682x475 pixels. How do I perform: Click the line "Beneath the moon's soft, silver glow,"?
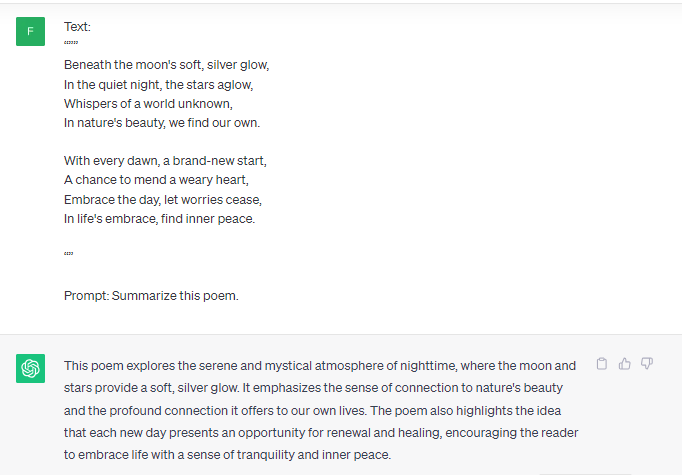(167, 65)
